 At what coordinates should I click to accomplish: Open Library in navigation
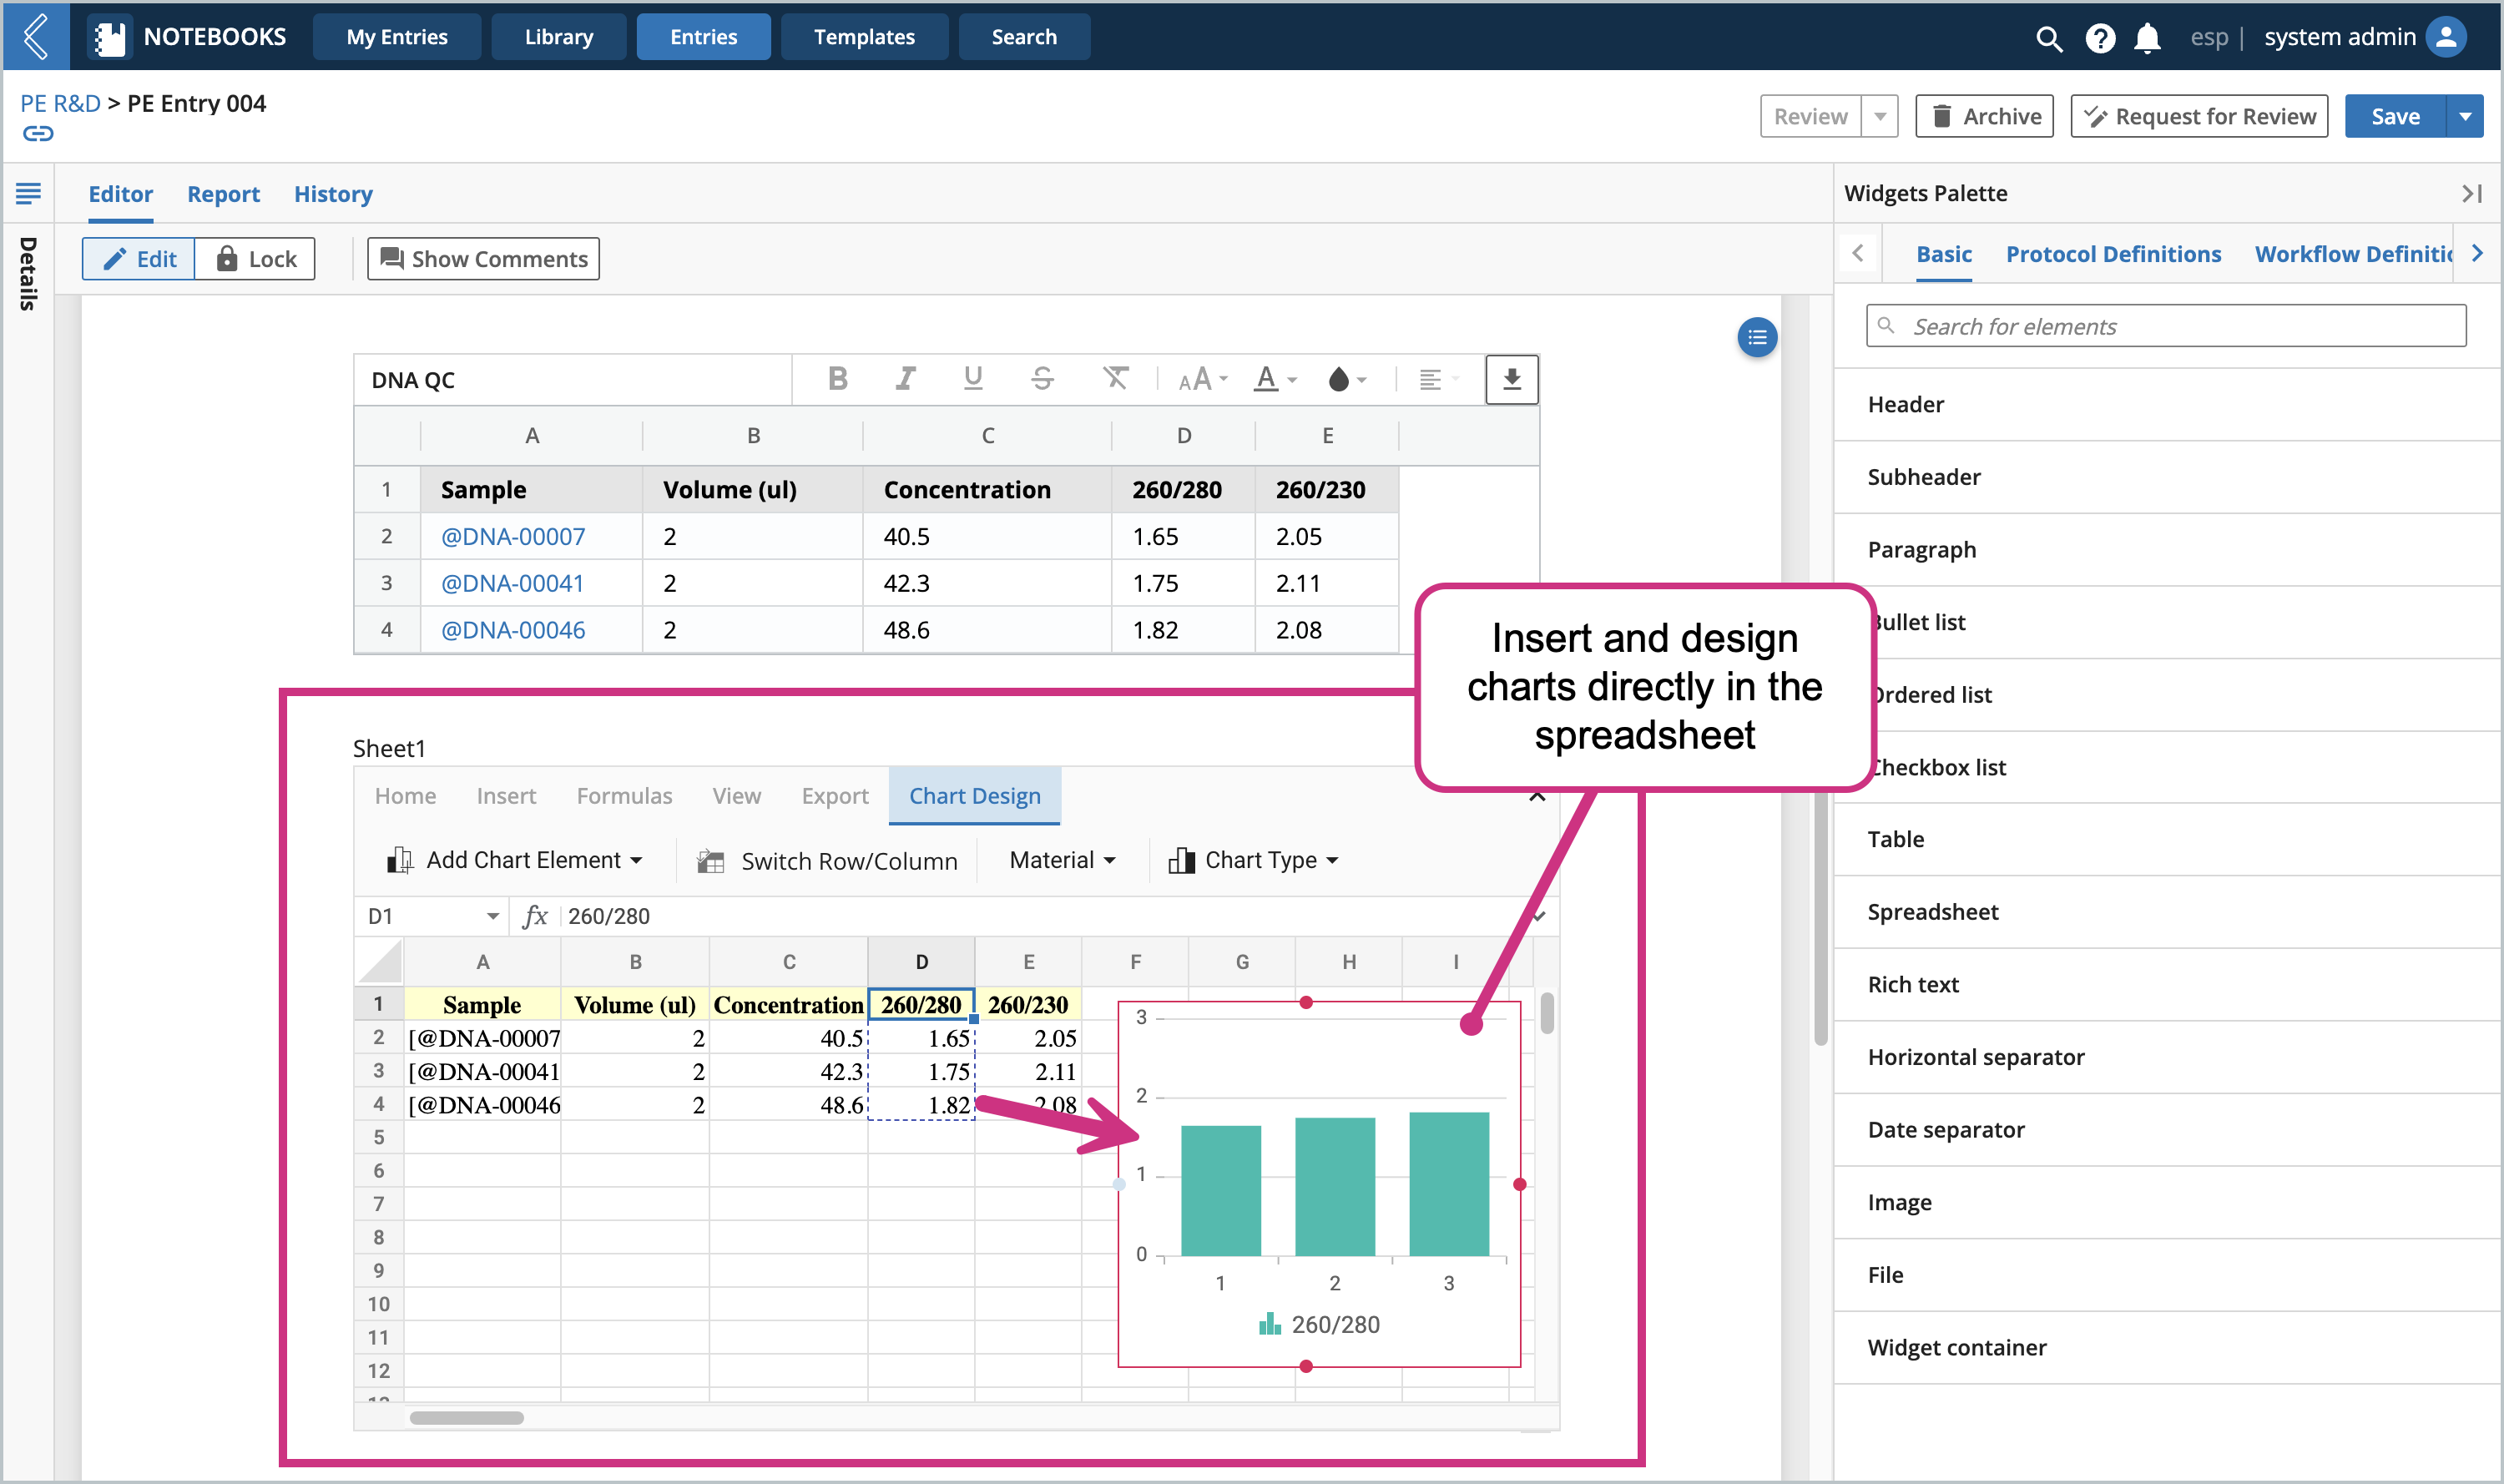click(x=558, y=37)
